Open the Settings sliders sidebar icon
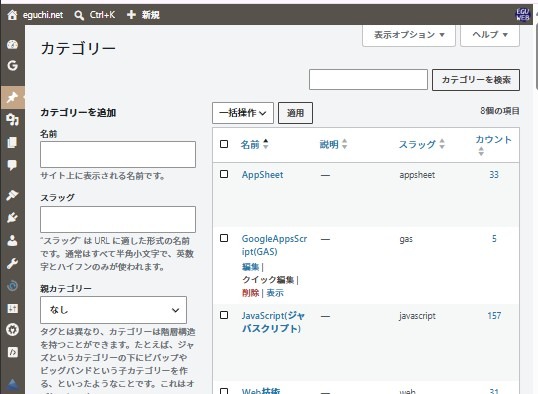Image resolution: width=538 pixels, height=394 pixels. [x=12, y=308]
